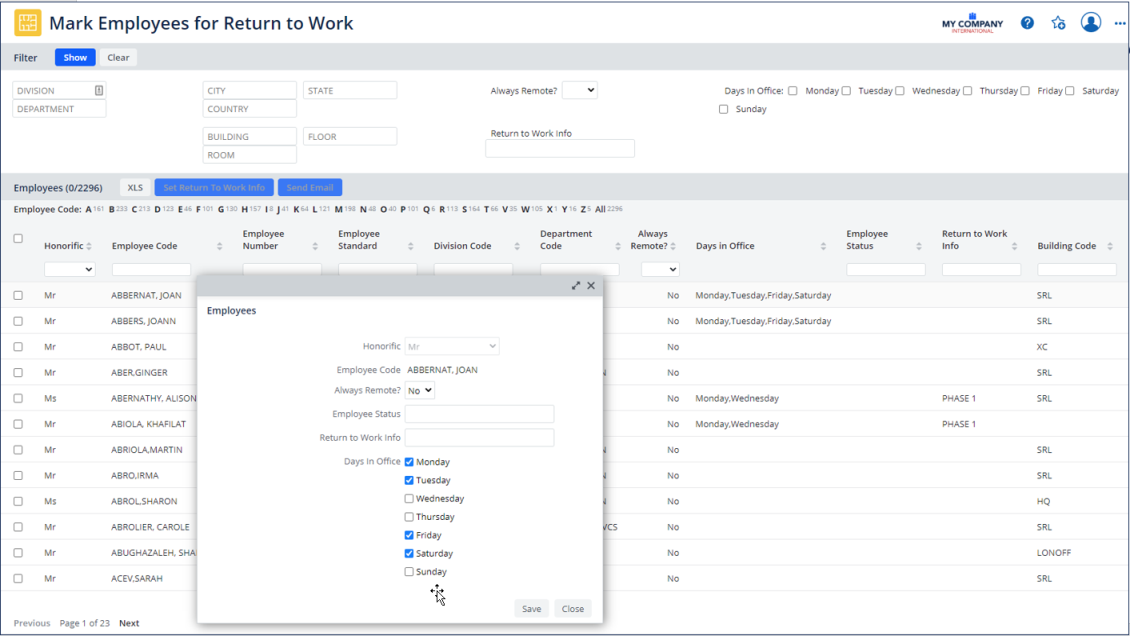Viewport: 1130px width, 636px height.
Task: Filter employee codes by letter W
Action: pos(525,210)
